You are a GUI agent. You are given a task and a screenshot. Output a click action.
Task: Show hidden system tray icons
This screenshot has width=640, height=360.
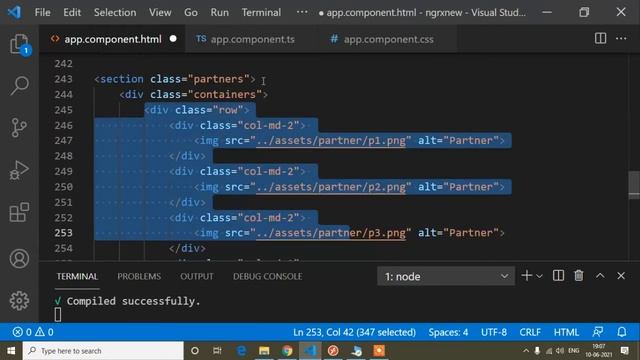(x=526, y=351)
